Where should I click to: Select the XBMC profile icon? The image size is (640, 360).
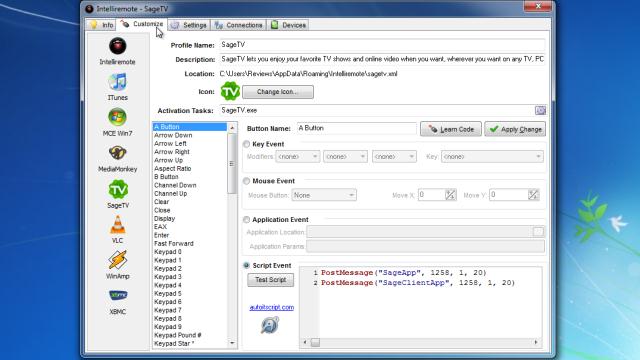click(x=118, y=295)
